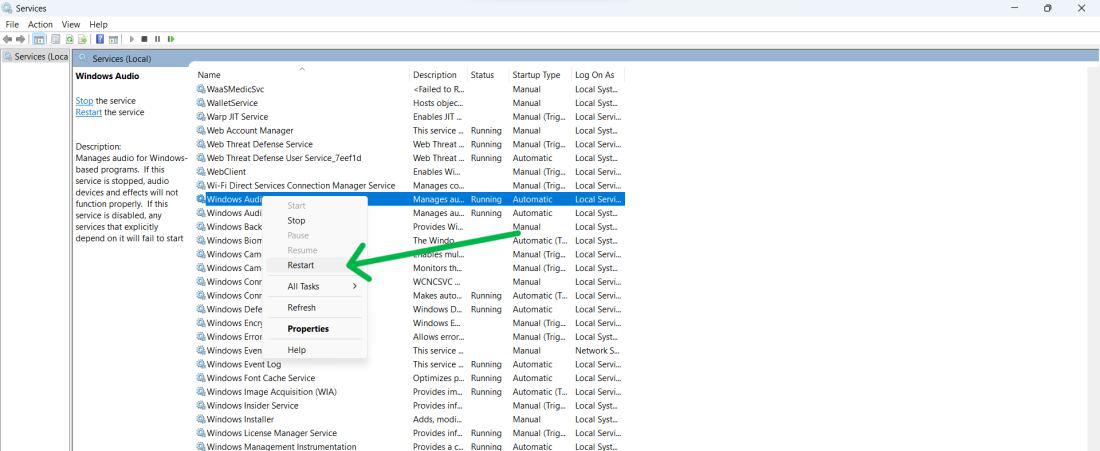
Task: Click gear icon beside Windows Image Acquisition (WIA)
Action: (201, 392)
